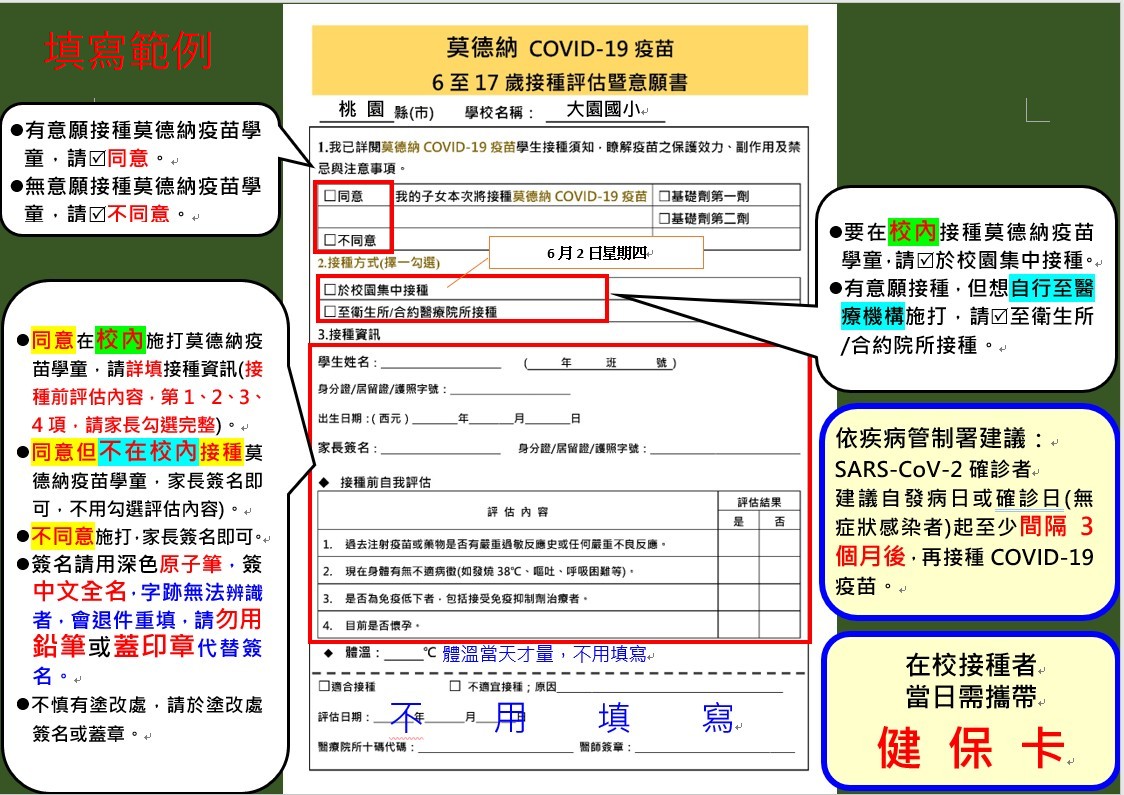Select the 至衛生所/合約醫療院所接種 checkbox
The width and height of the screenshot is (1124, 795).
click(330, 312)
